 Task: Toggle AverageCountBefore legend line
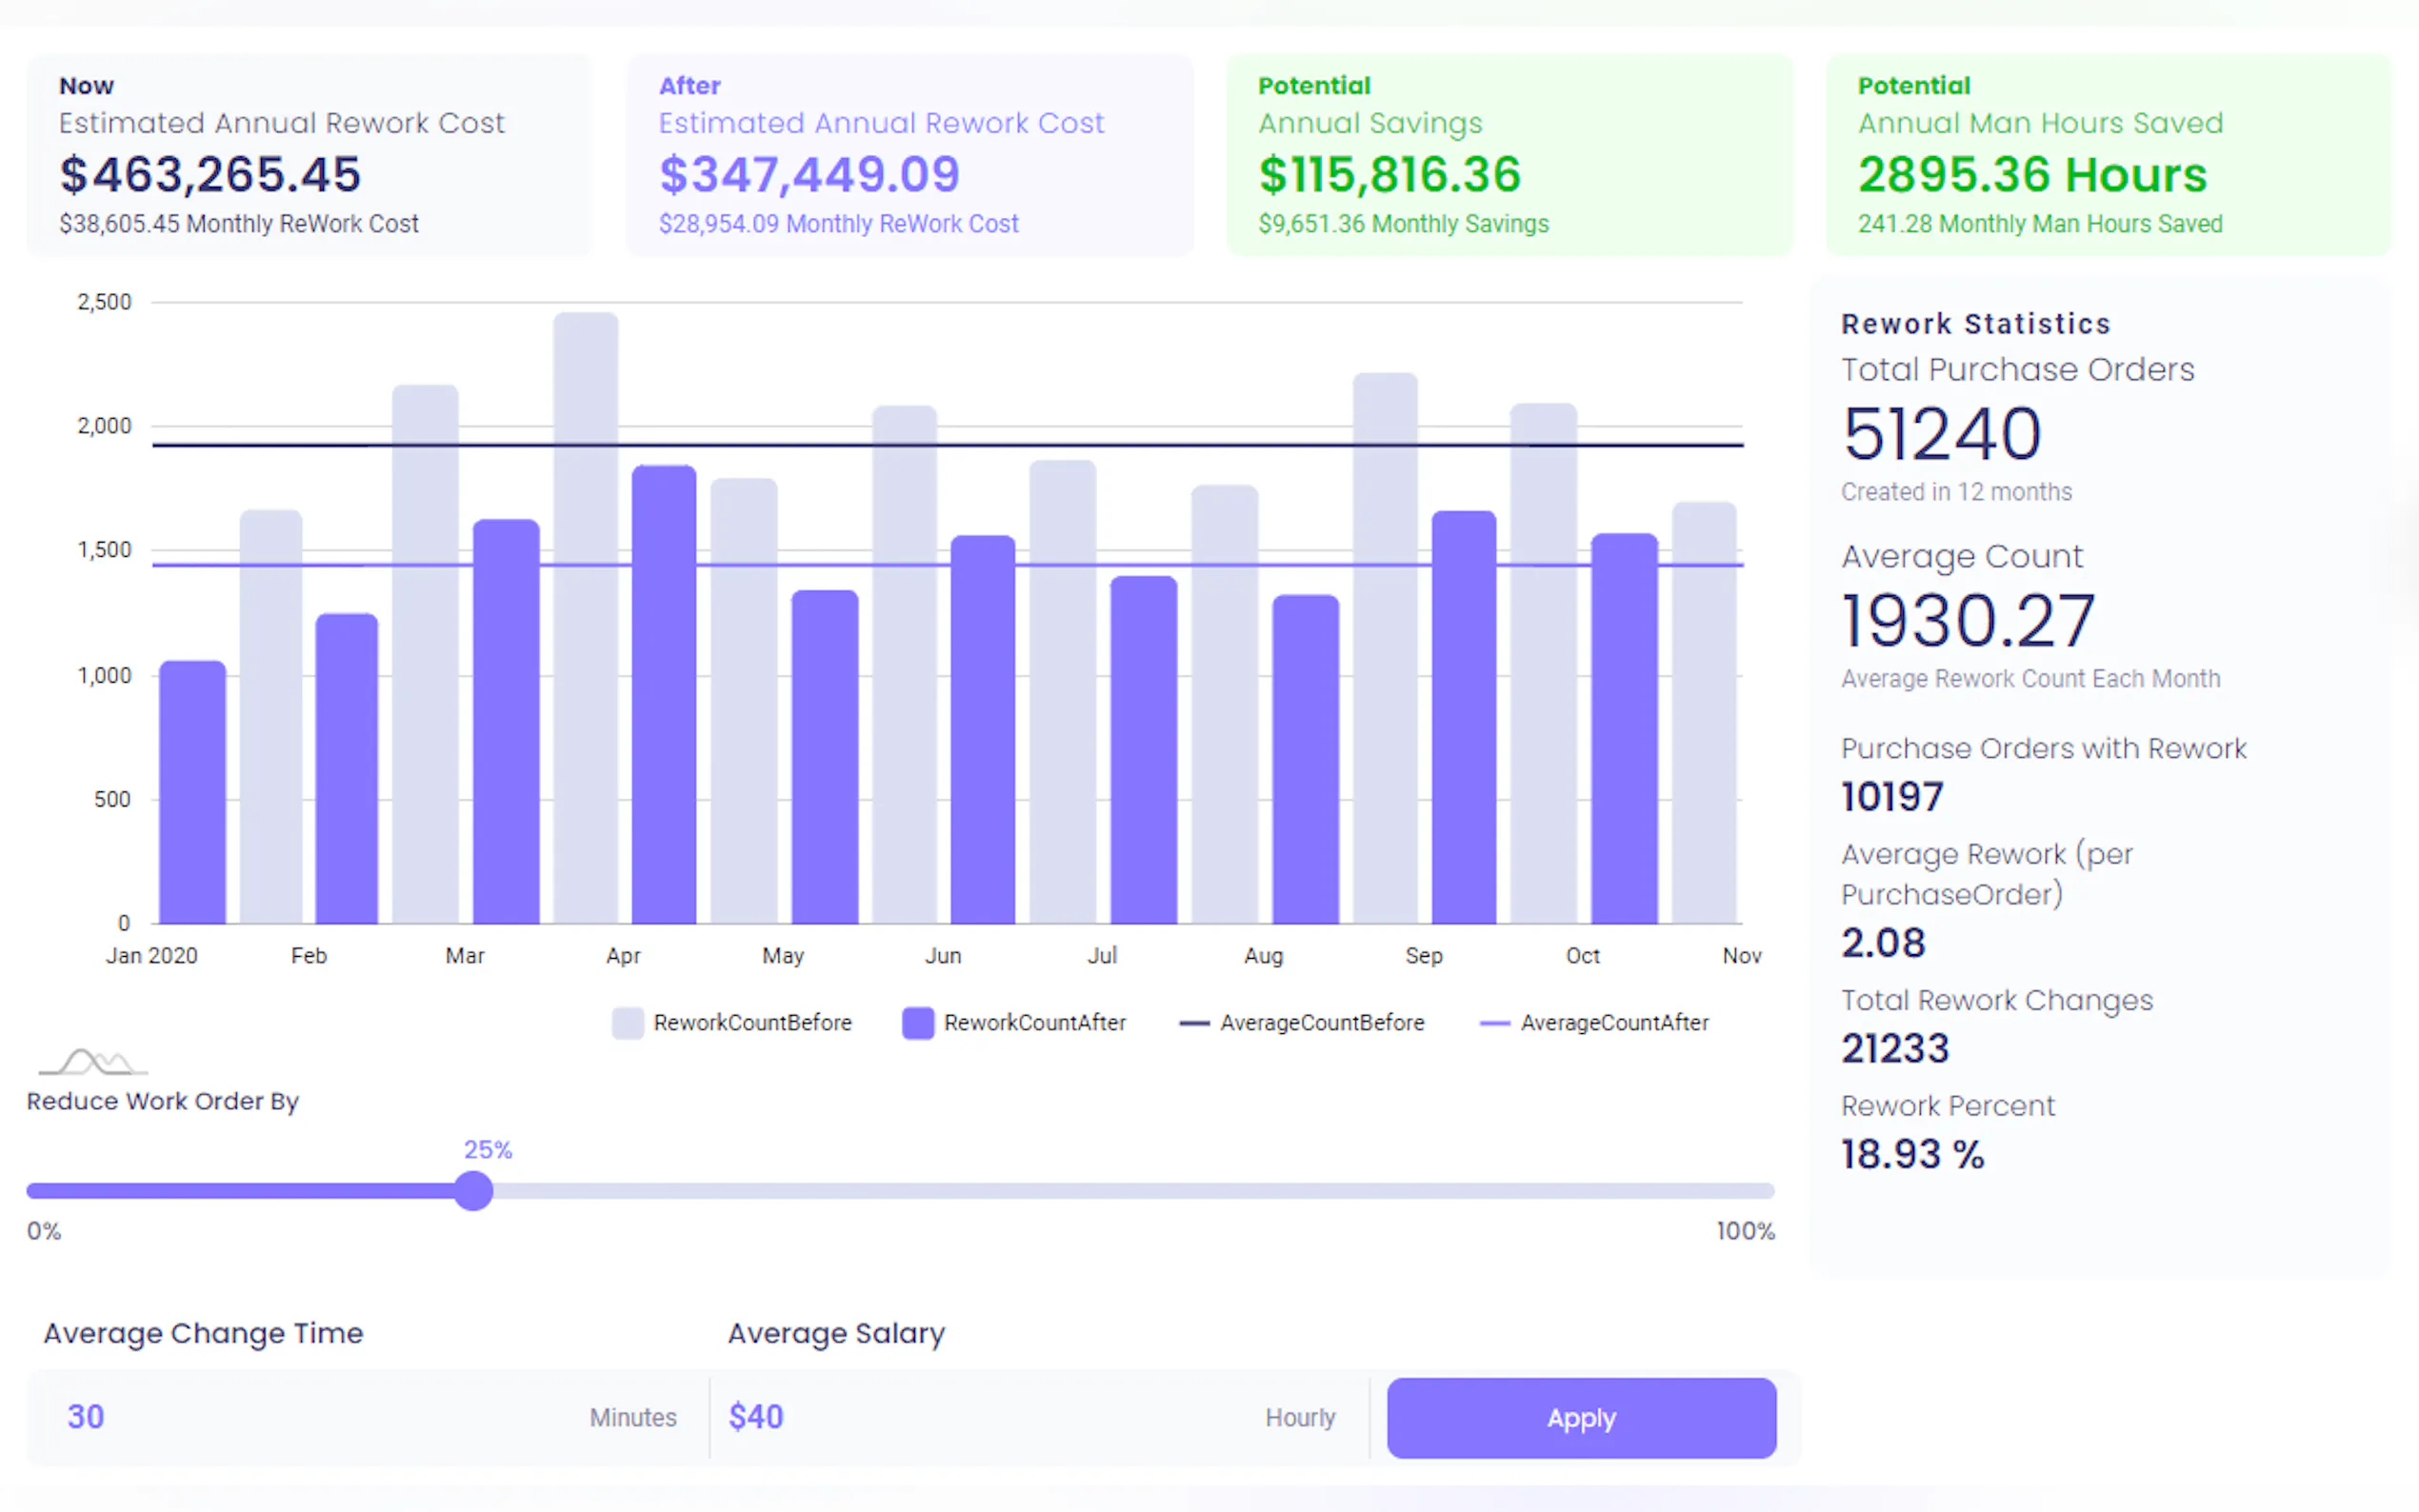1194,1023
